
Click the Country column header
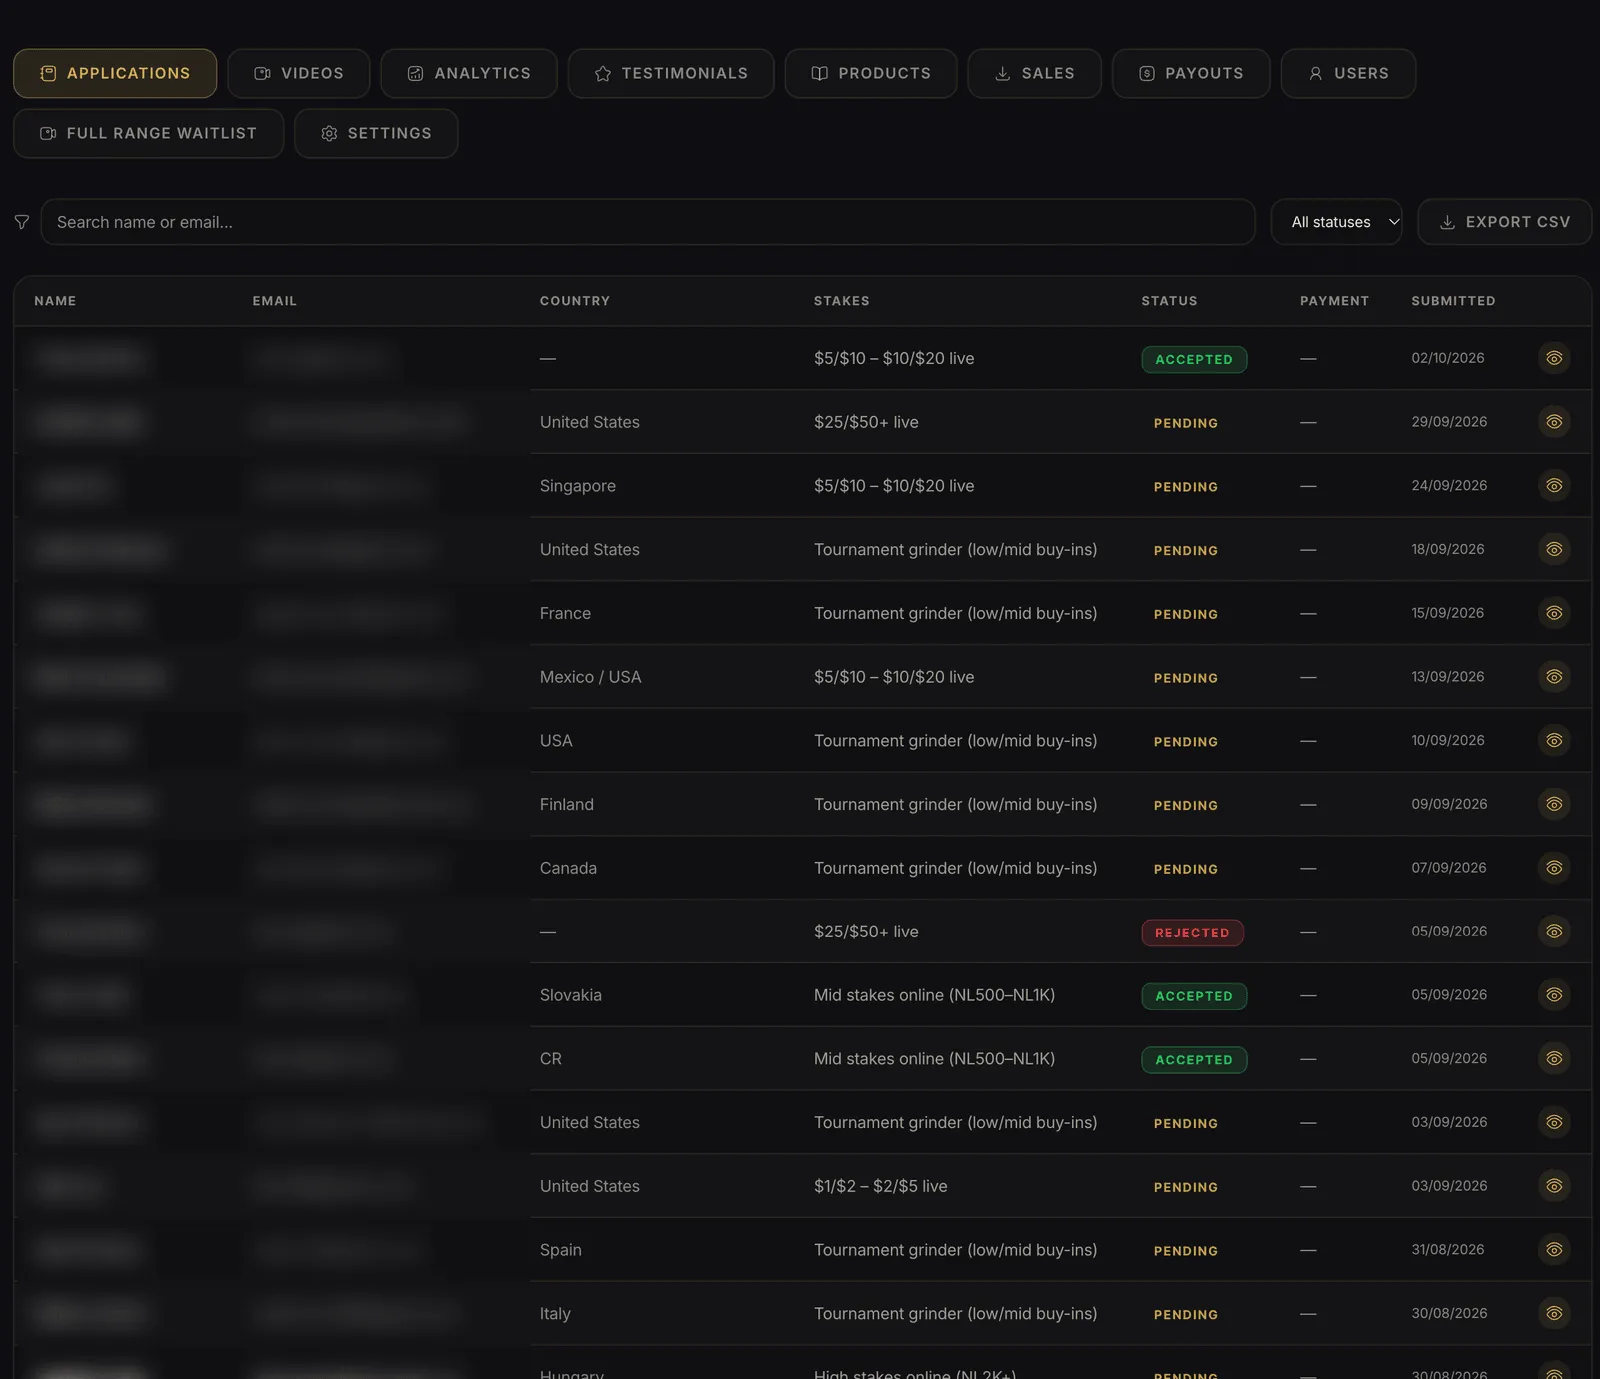click(575, 301)
